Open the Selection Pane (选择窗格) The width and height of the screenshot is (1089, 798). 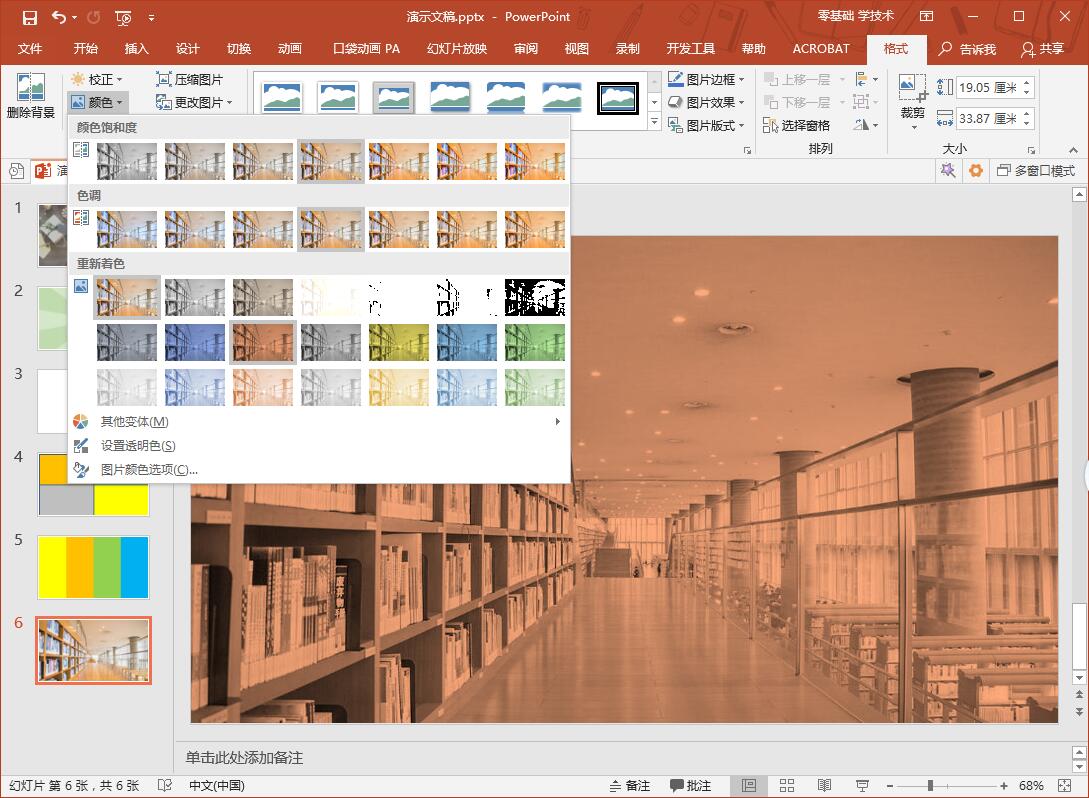pyautogui.click(x=796, y=126)
